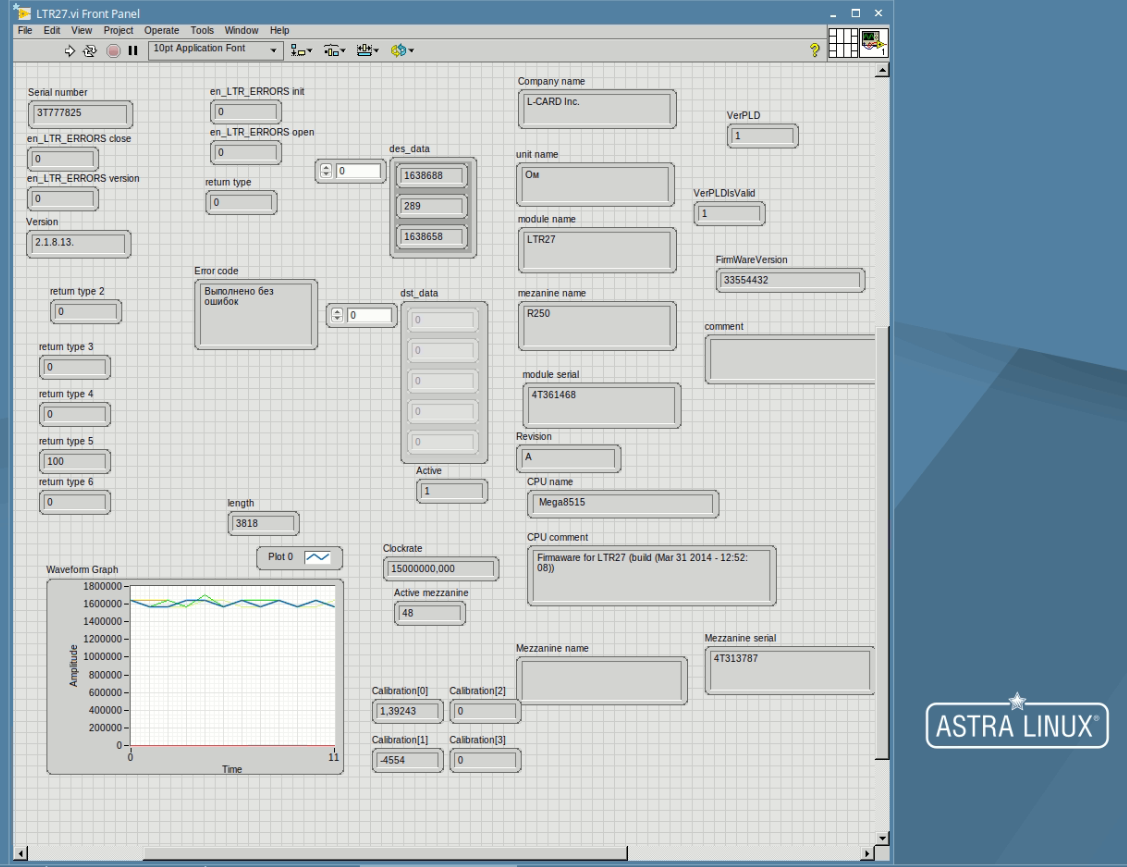Click the Active indicator field
The width and height of the screenshot is (1127, 867).
click(x=451, y=491)
